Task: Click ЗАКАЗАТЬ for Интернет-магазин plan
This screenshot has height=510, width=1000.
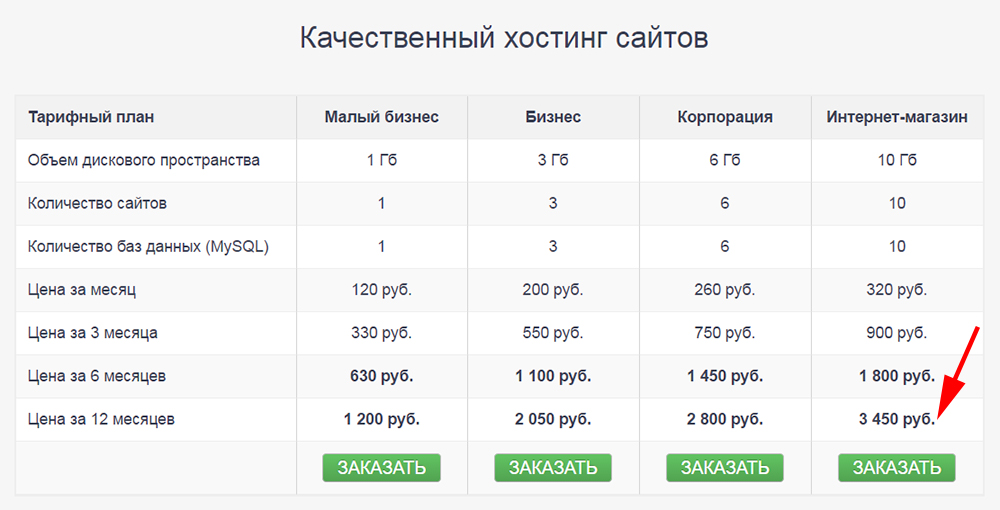Action: pyautogui.click(x=897, y=467)
